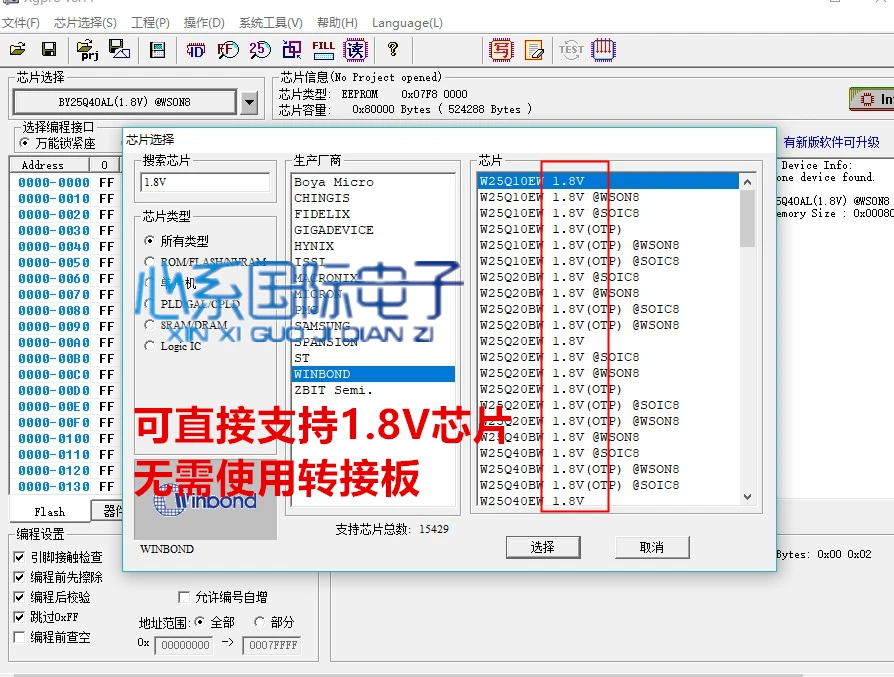The image size is (894, 677).
Task: Open the Language(L) menu
Action: coord(407,23)
